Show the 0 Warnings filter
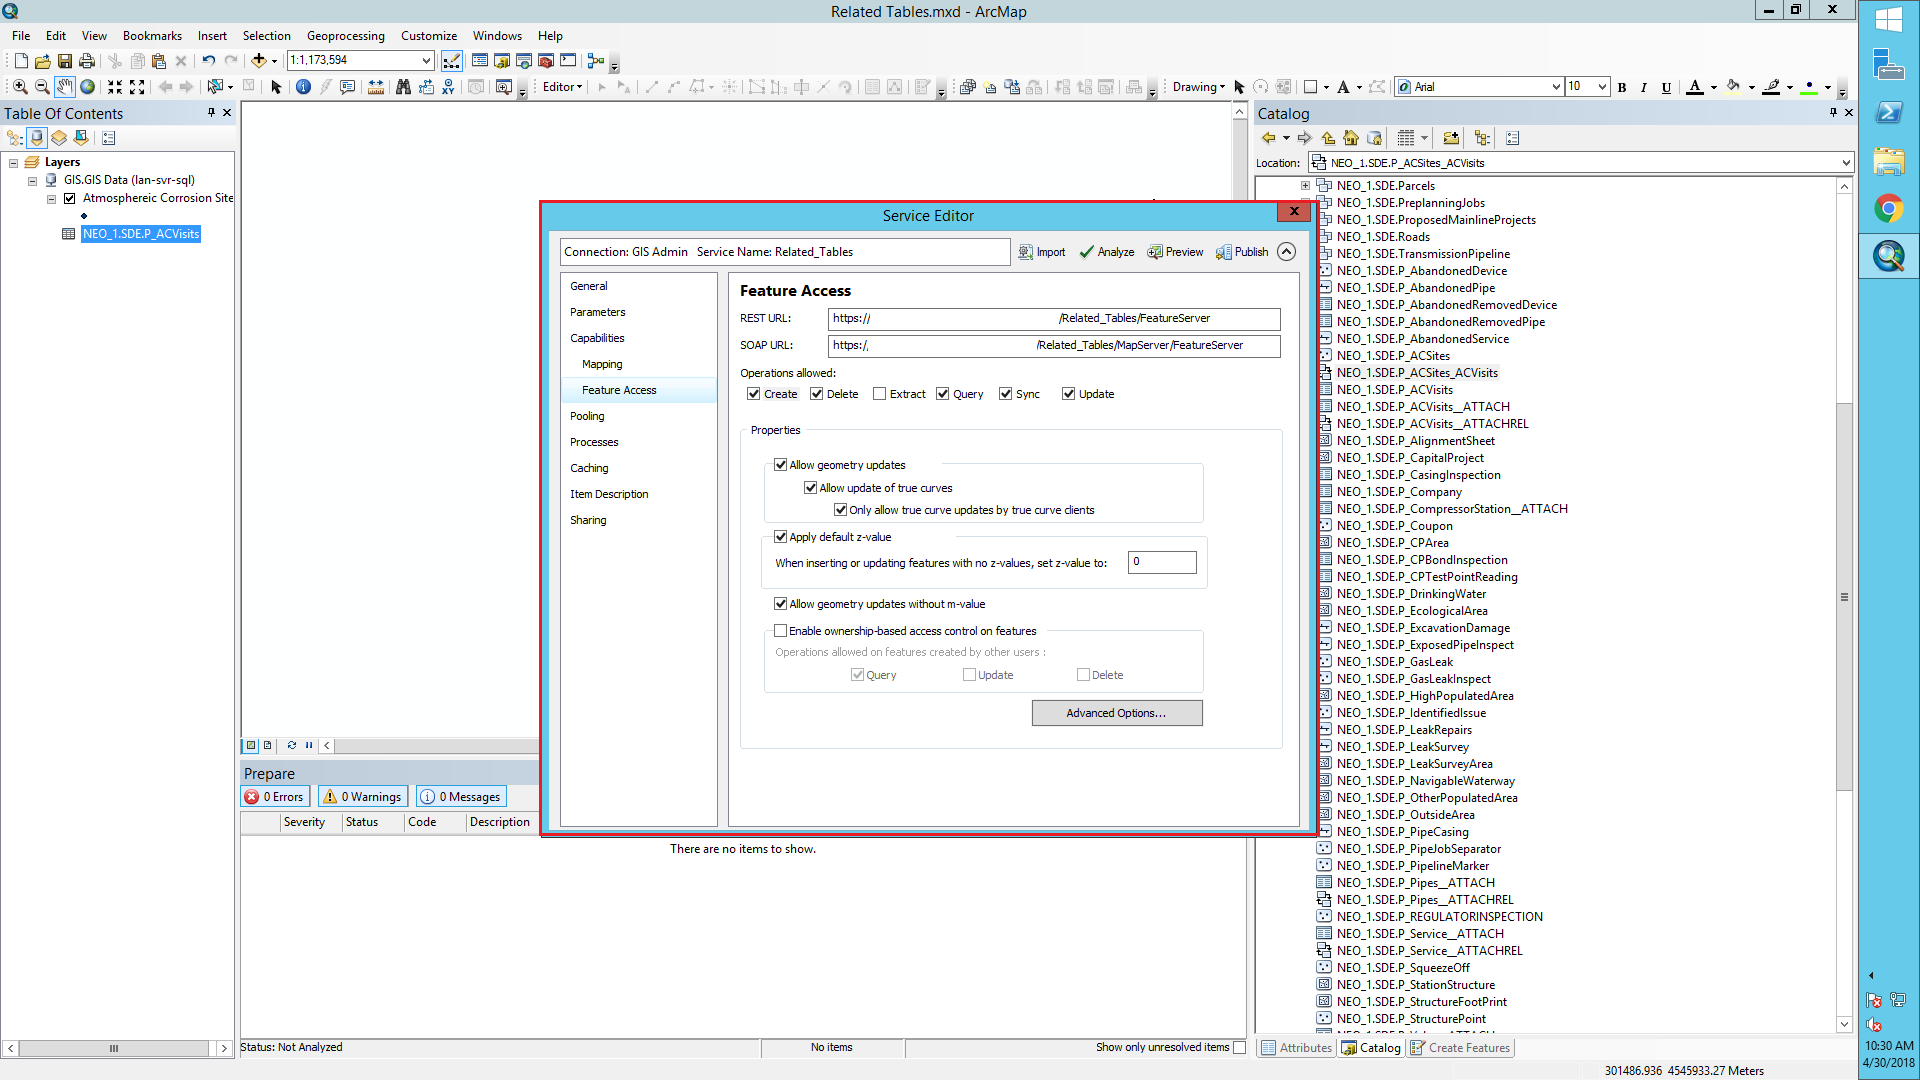This screenshot has height=1080, width=1920. 362,797
